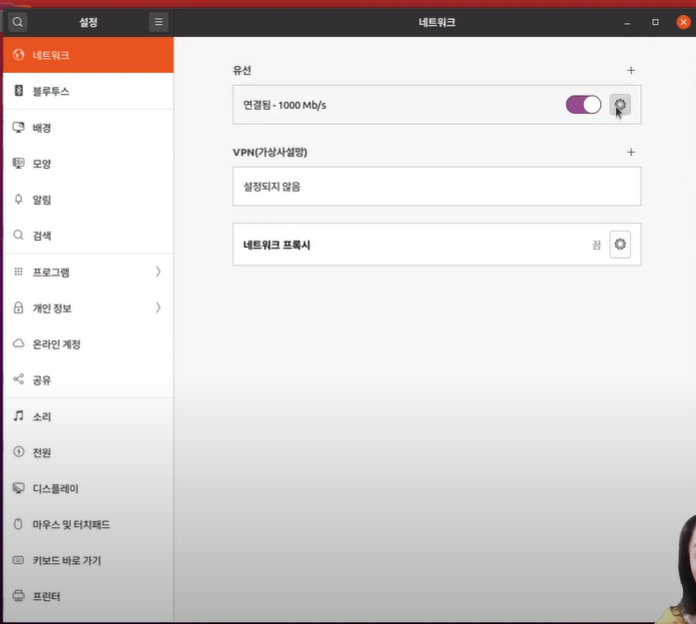The width and height of the screenshot is (696, 624).
Task: Click the 공유 sidebar label
Action: pos(42,380)
